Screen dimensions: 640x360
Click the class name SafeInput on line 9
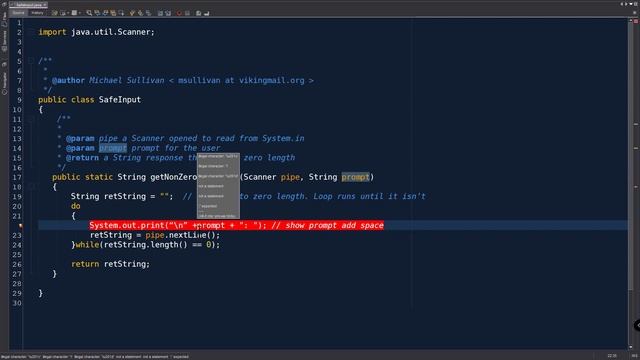(x=120, y=100)
